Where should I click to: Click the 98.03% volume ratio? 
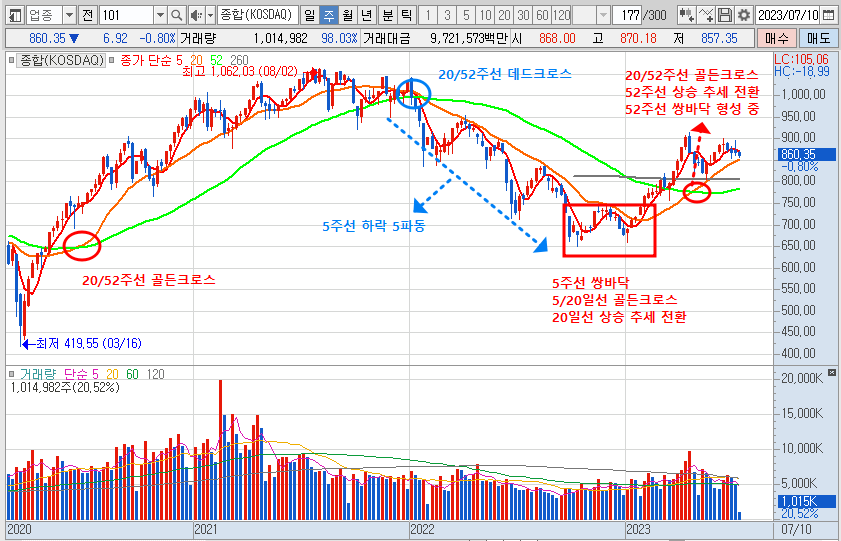pyautogui.click(x=339, y=39)
